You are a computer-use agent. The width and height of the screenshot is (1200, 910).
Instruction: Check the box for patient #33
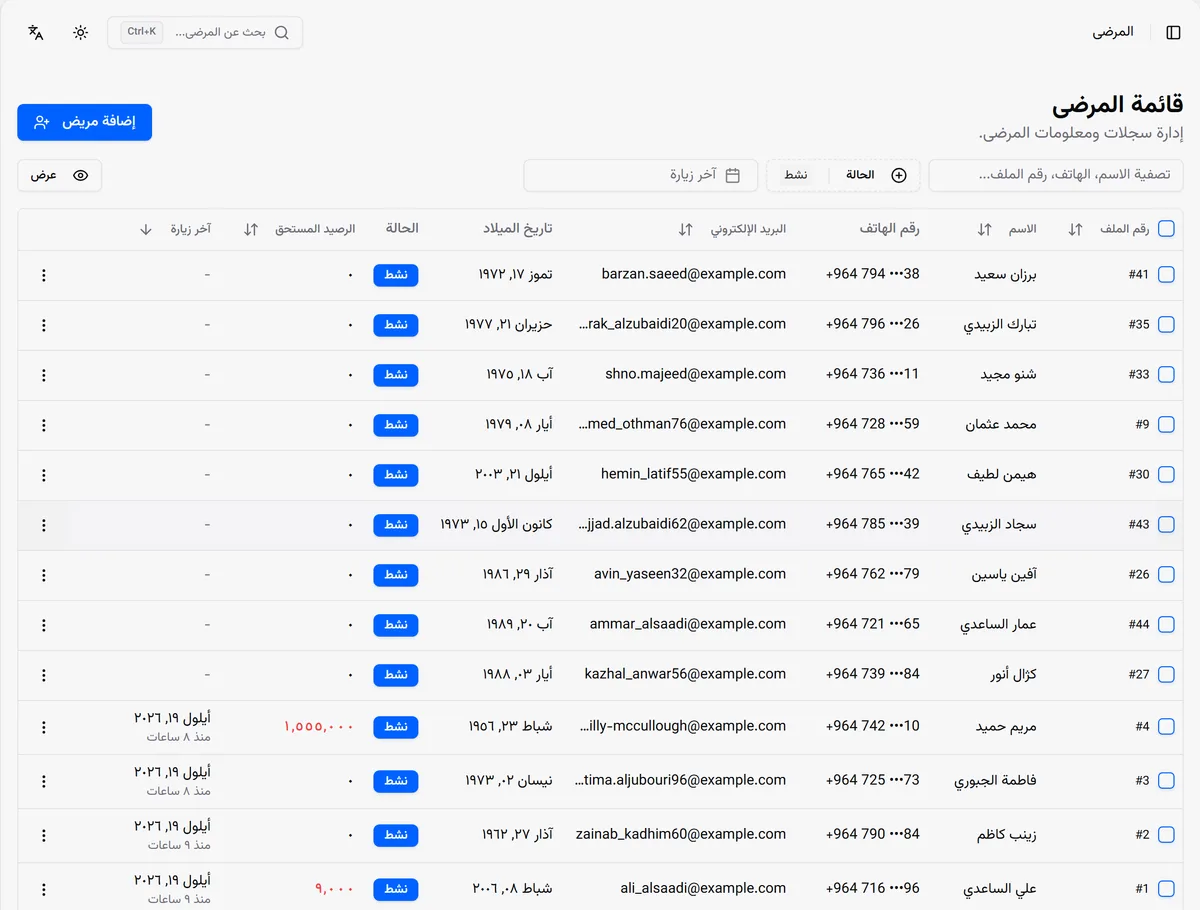[x=1166, y=375]
